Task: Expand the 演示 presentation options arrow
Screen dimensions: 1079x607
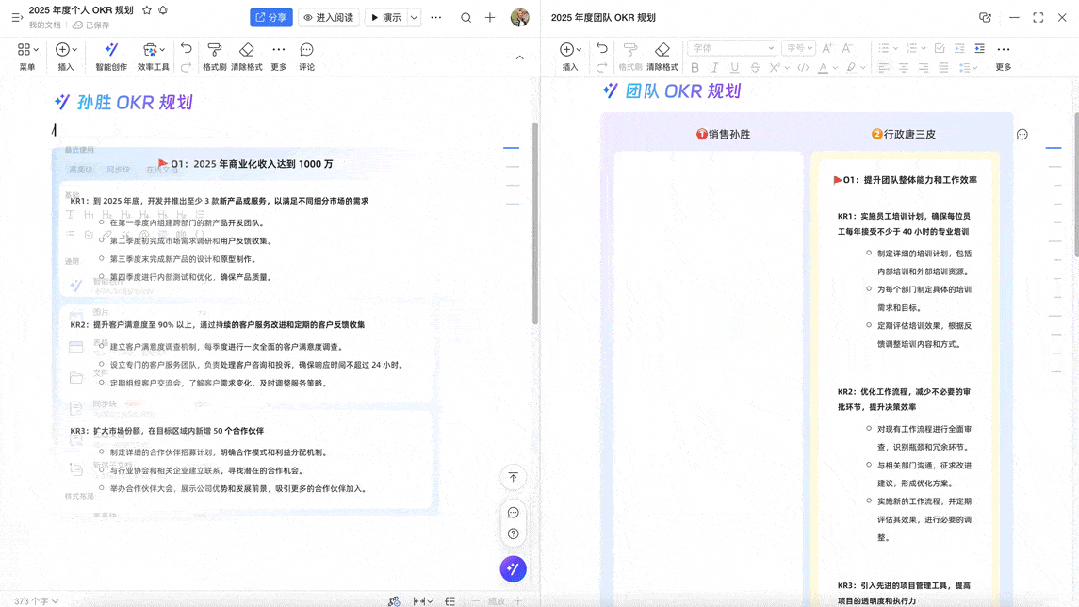Action: point(414,17)
